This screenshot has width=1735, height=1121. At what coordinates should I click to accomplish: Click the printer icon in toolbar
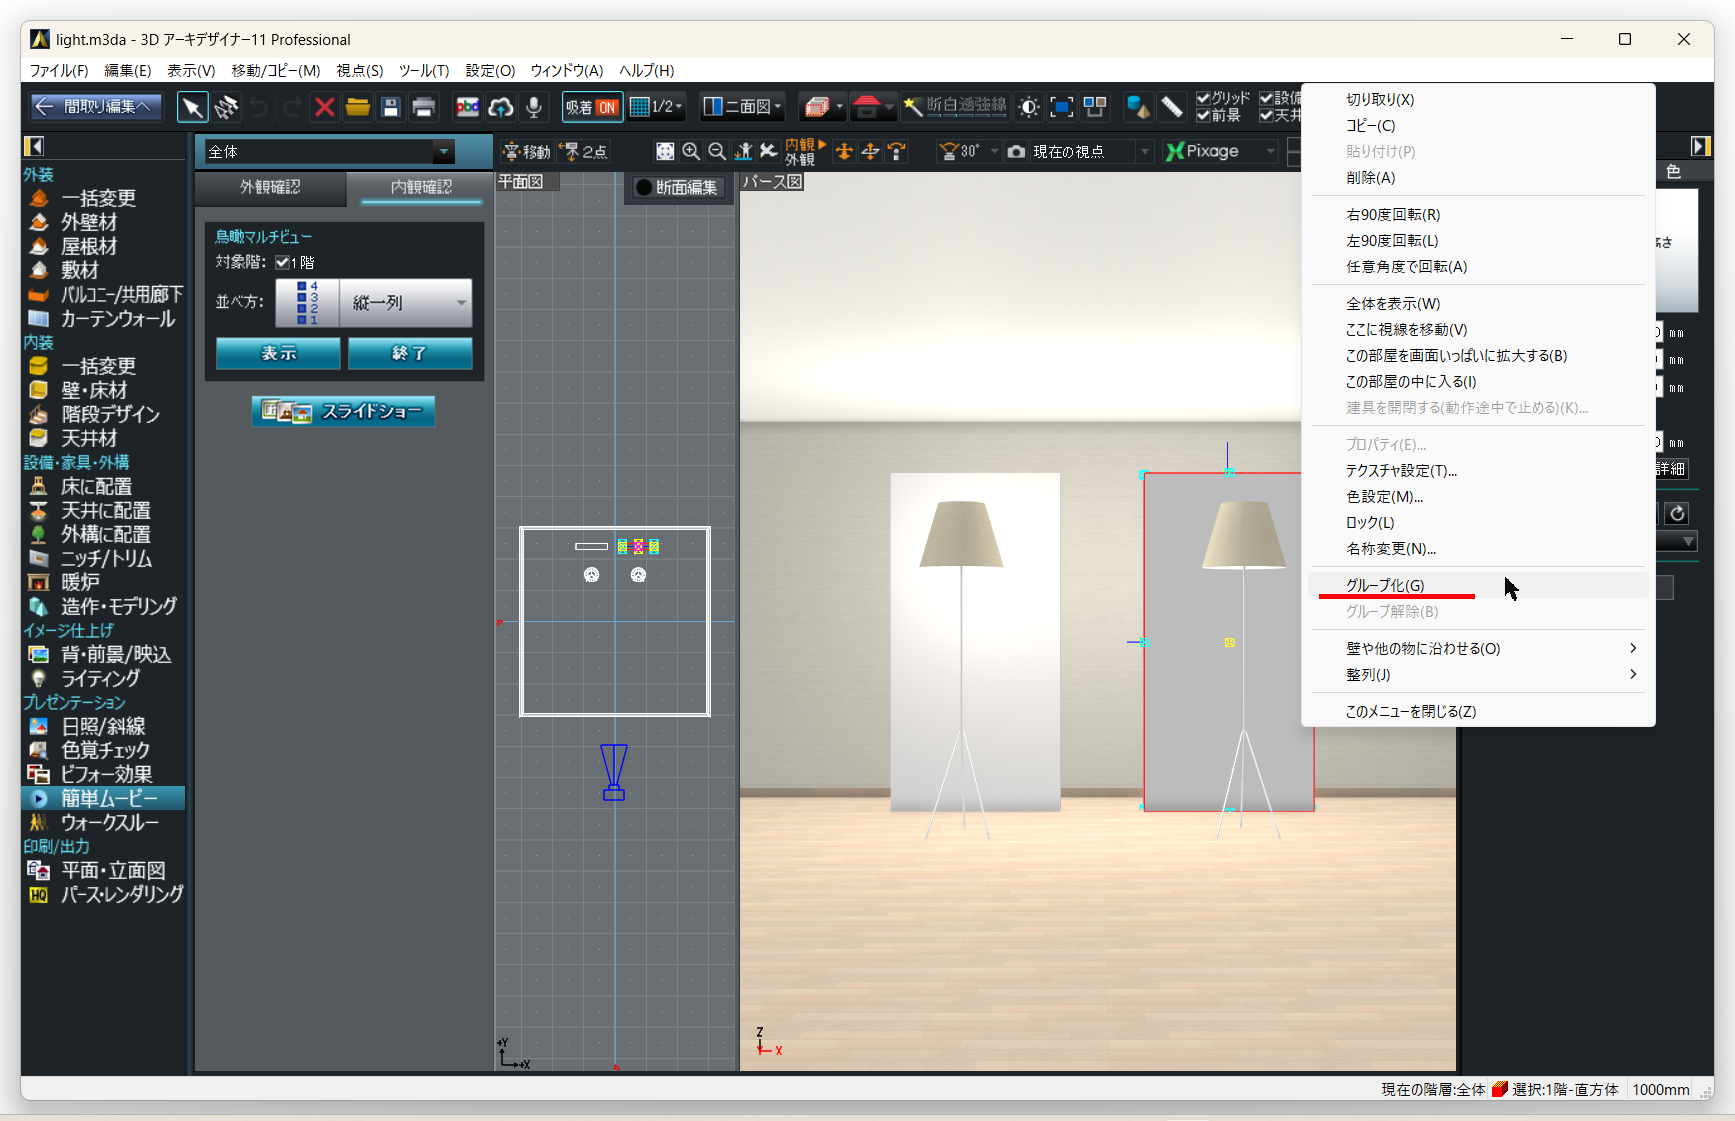424,107
